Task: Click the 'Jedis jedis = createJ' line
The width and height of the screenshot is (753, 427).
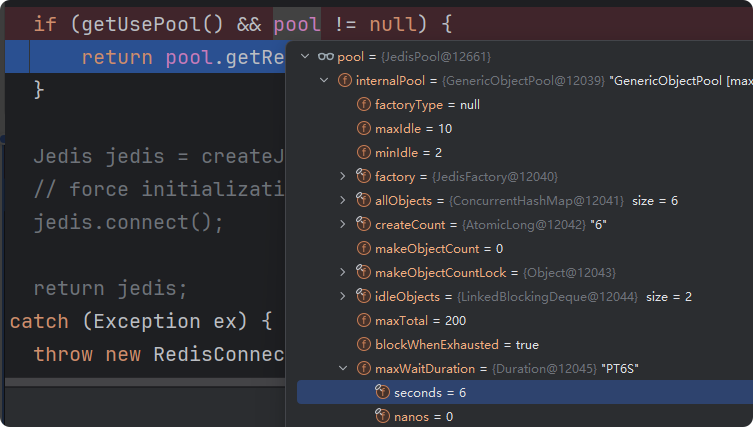Action: tap(159, 156)
